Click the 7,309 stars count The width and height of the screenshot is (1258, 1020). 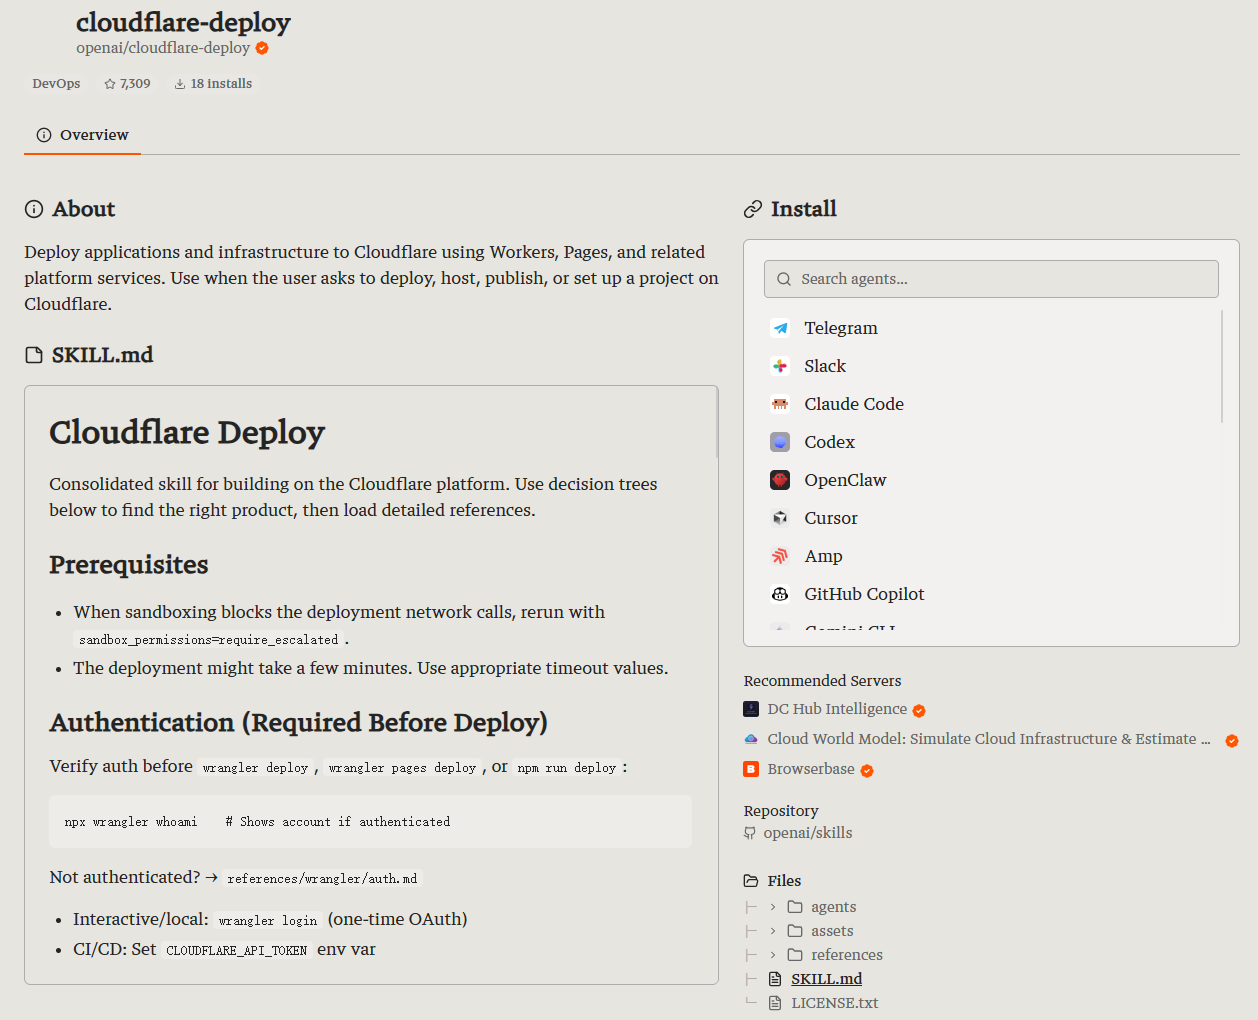pyautogui.click(x=135, y=84)
